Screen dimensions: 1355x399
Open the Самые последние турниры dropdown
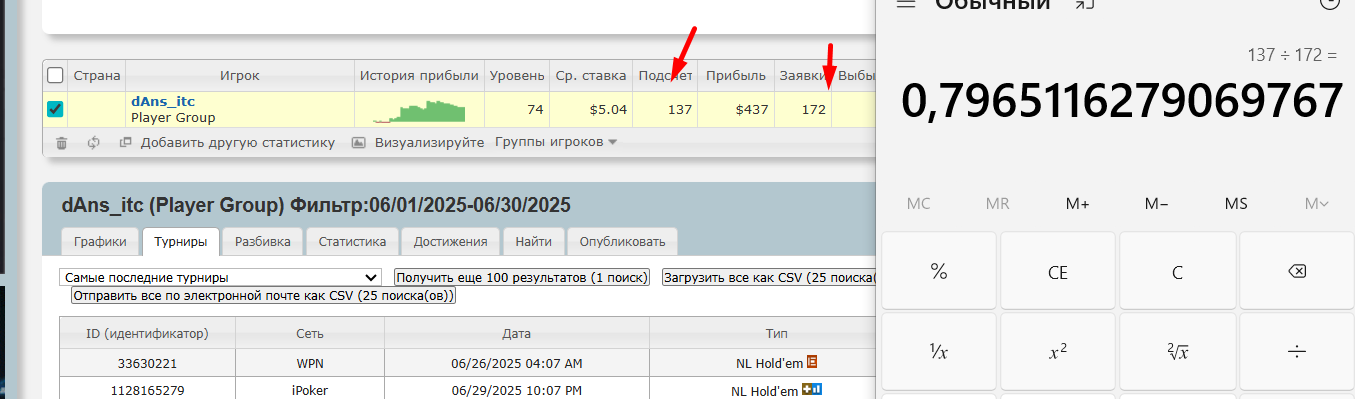(220, 277)
